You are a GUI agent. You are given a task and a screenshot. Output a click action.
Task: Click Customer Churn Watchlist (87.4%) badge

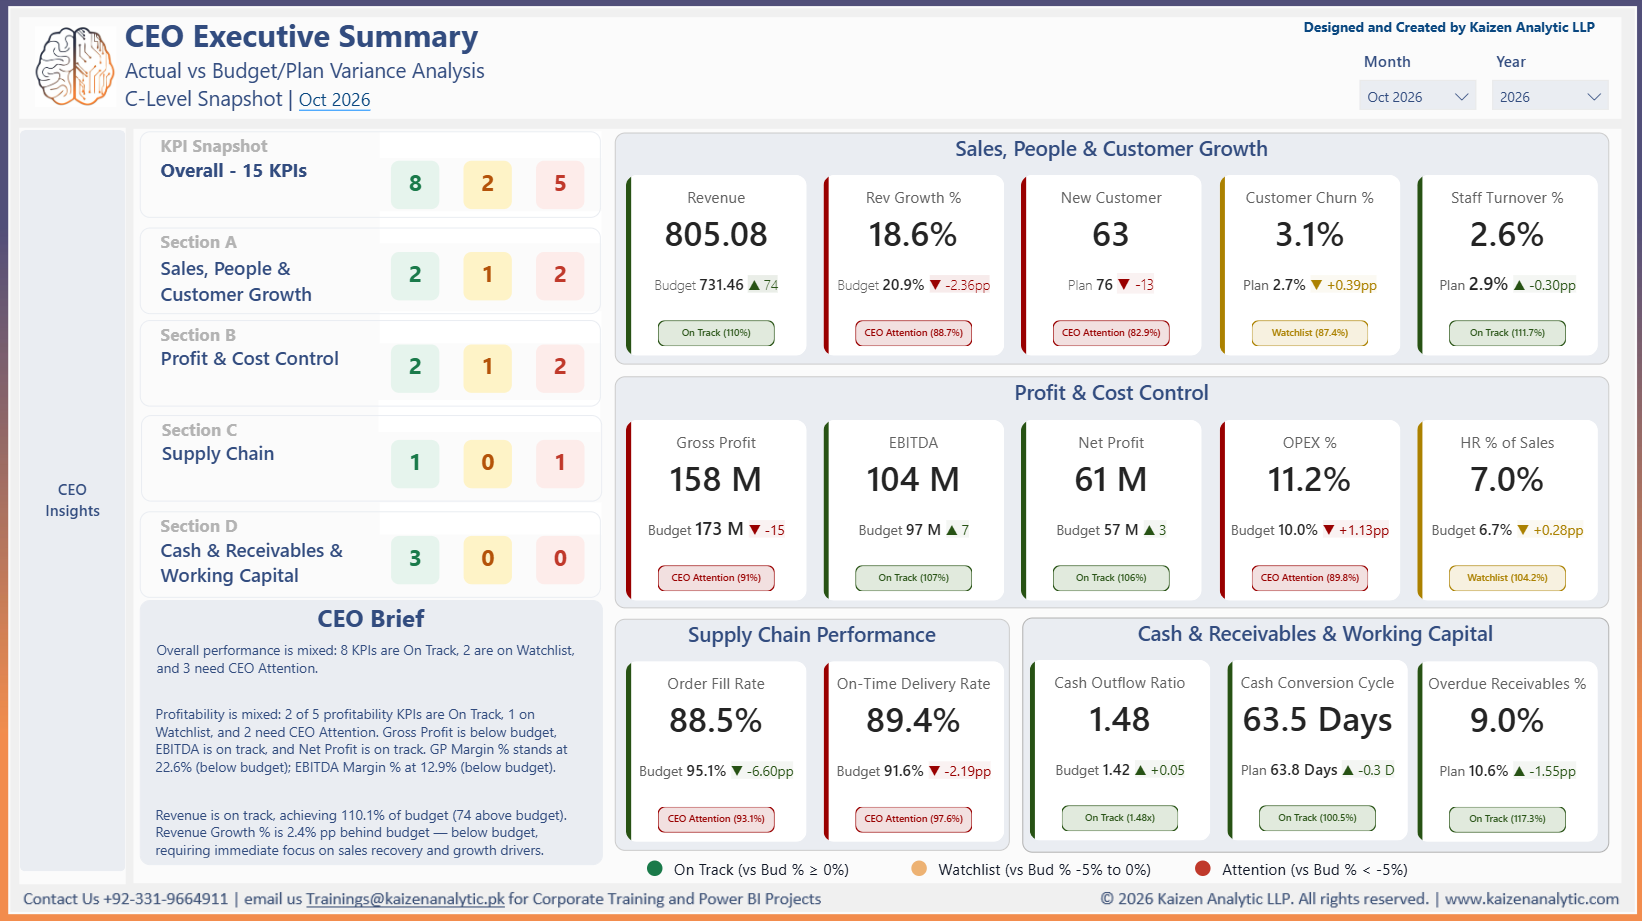1310,333
